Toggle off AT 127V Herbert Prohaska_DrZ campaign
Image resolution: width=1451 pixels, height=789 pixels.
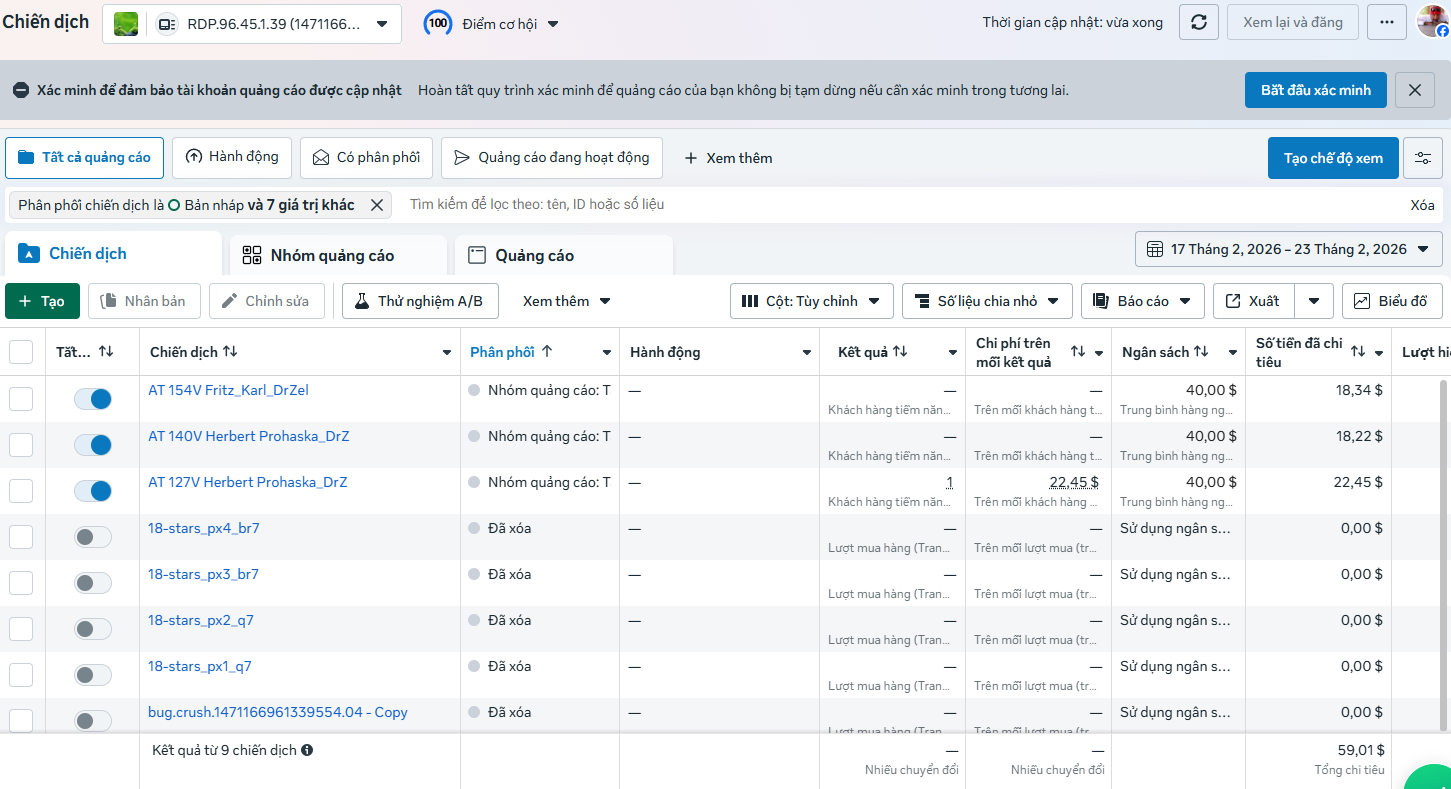93,491
